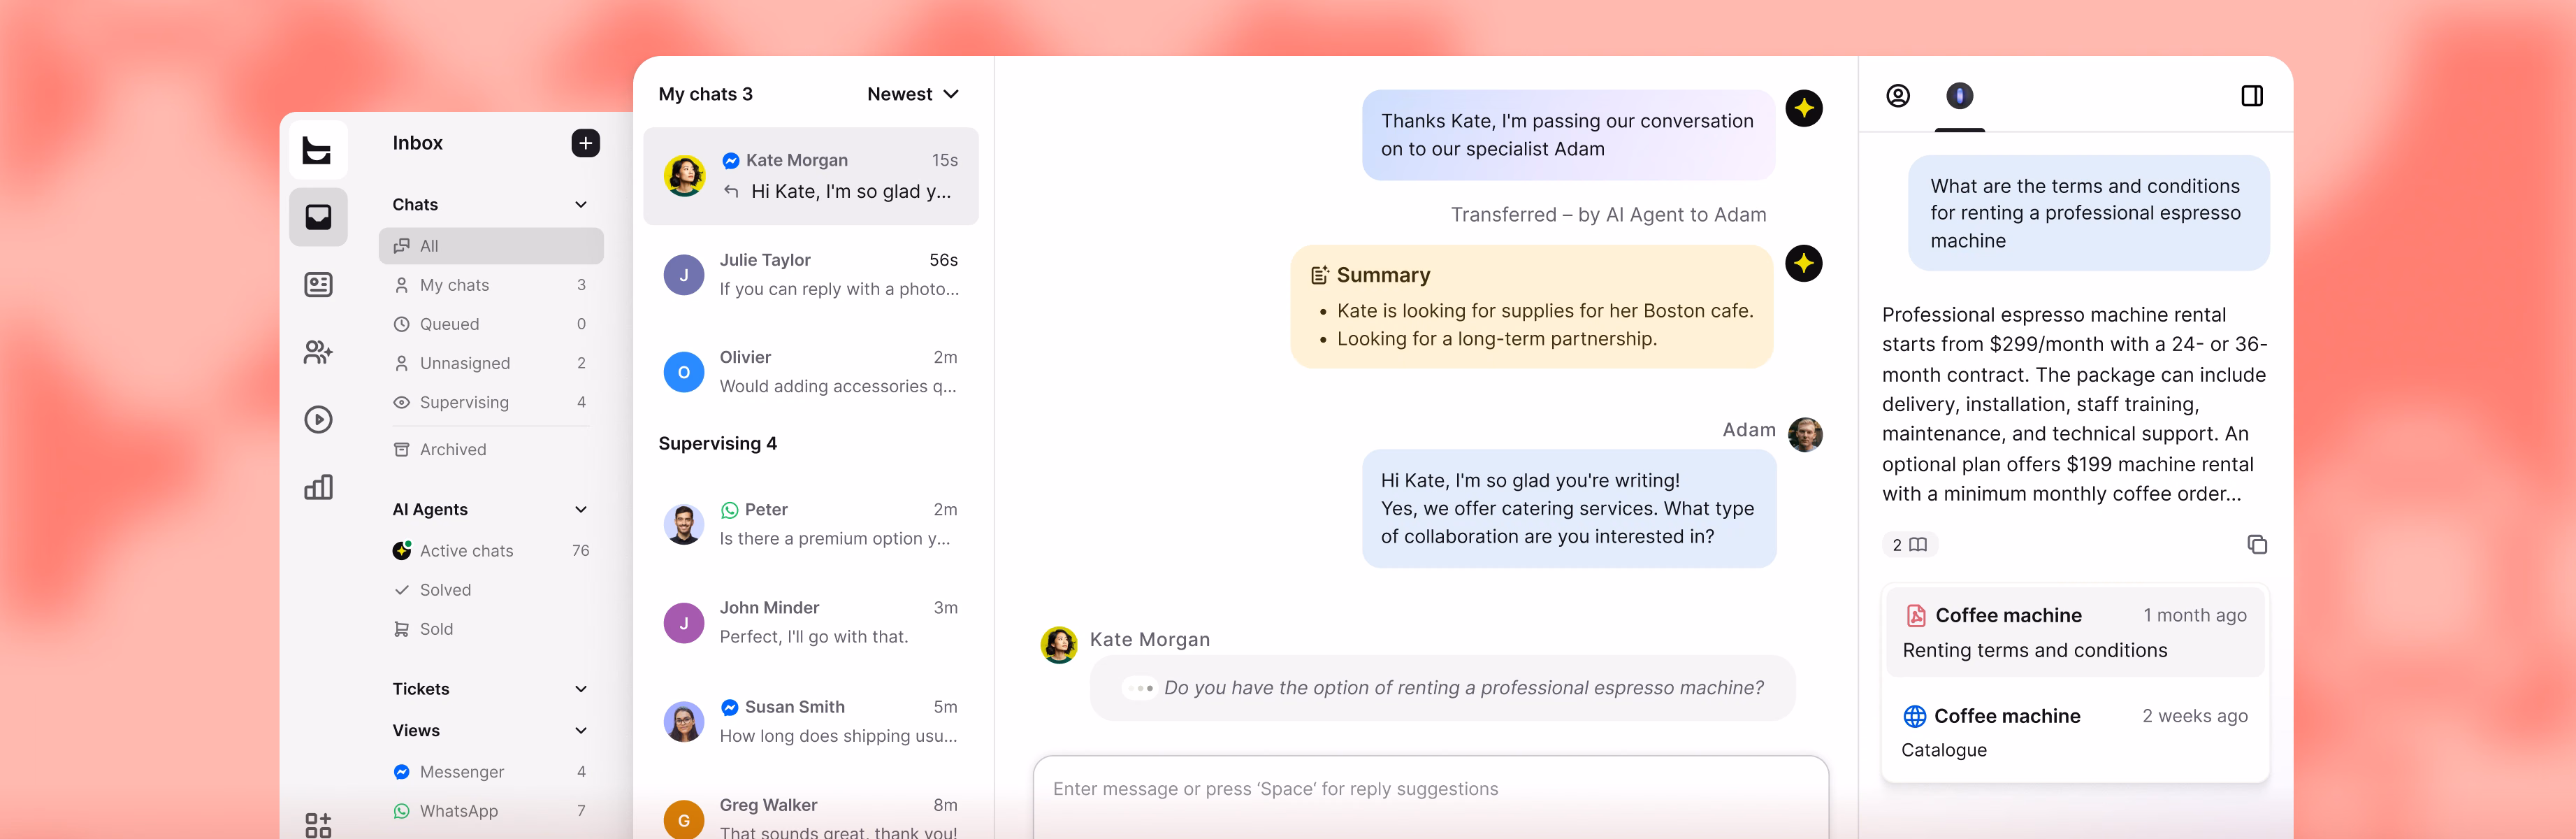Open the customer profile icon tab
The image size is (2576, 839).
click(1897, 96)
